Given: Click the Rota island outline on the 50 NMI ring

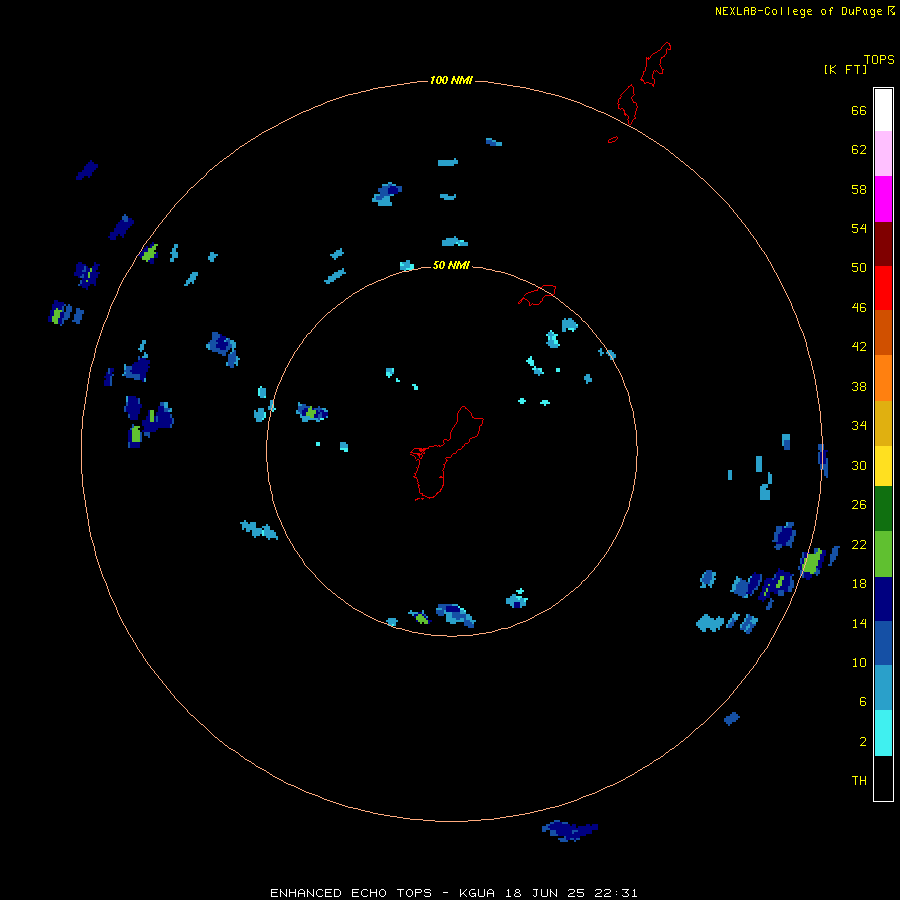Looking at the screenshot, I should [537, 294].
